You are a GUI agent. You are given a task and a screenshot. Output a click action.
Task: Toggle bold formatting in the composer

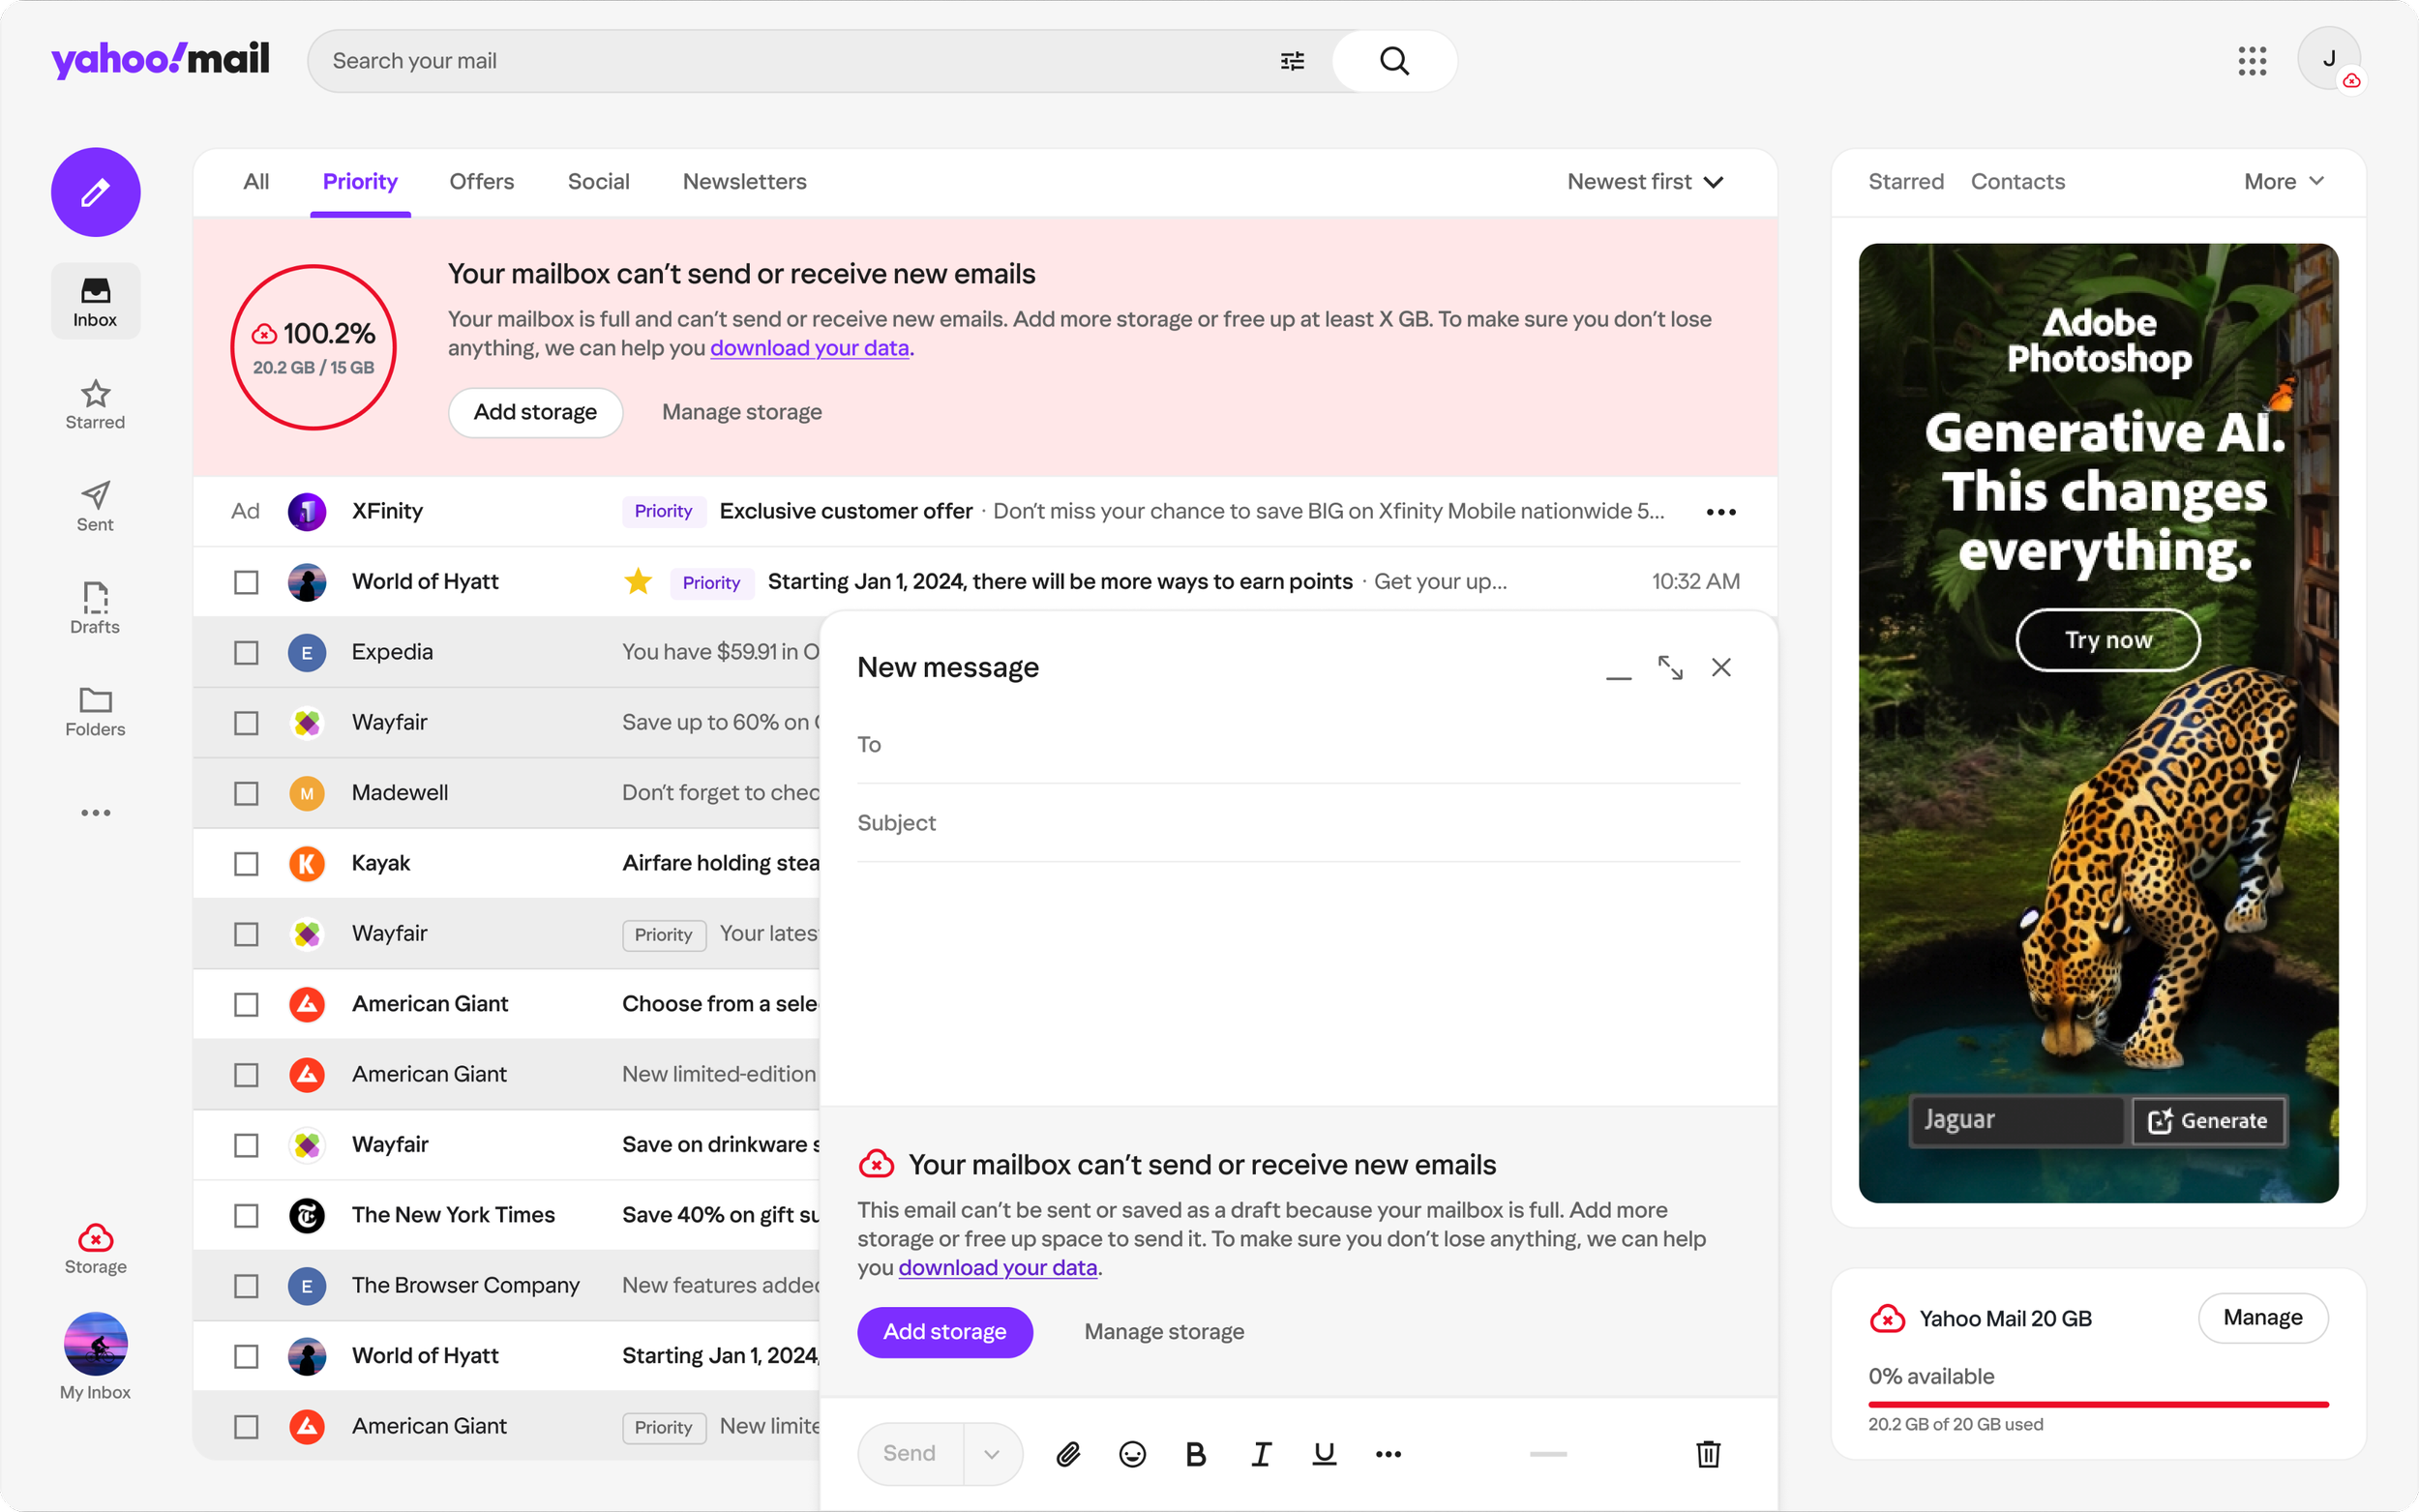(1196, 1454)
